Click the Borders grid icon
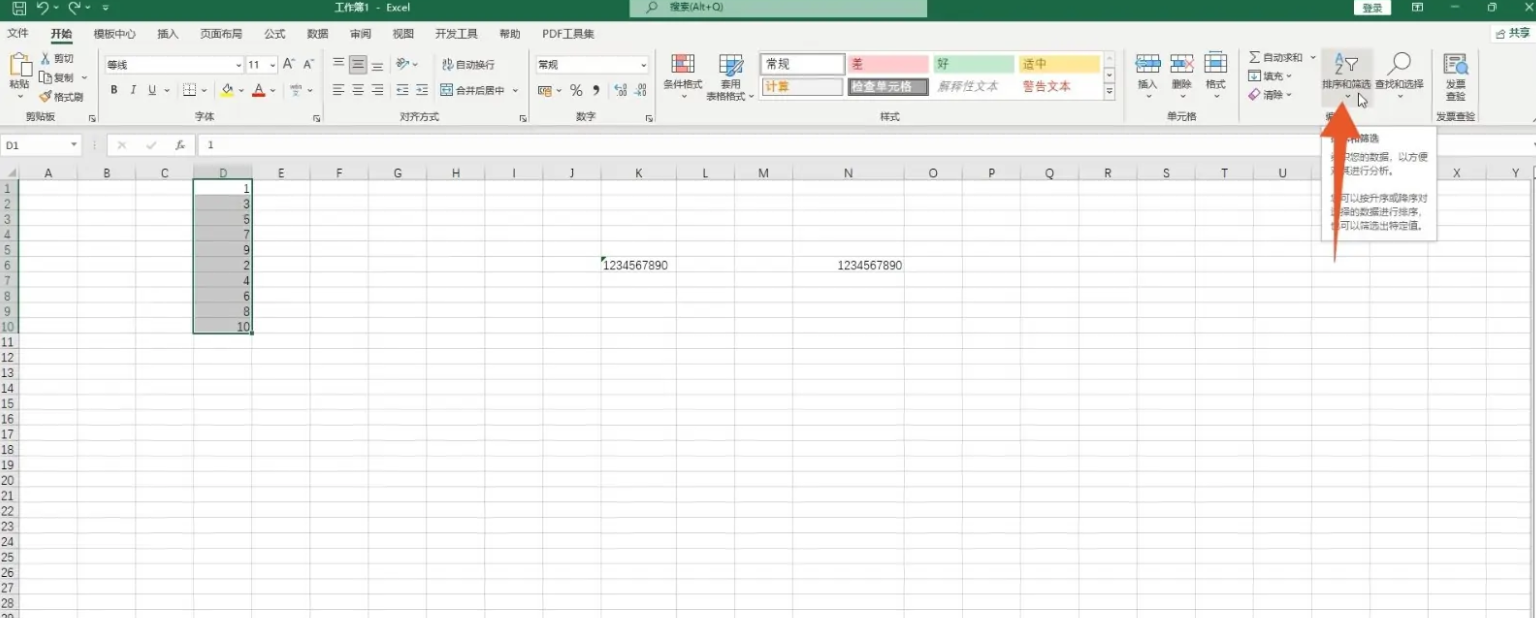The image size is (1536, 618). pos(189,90)
